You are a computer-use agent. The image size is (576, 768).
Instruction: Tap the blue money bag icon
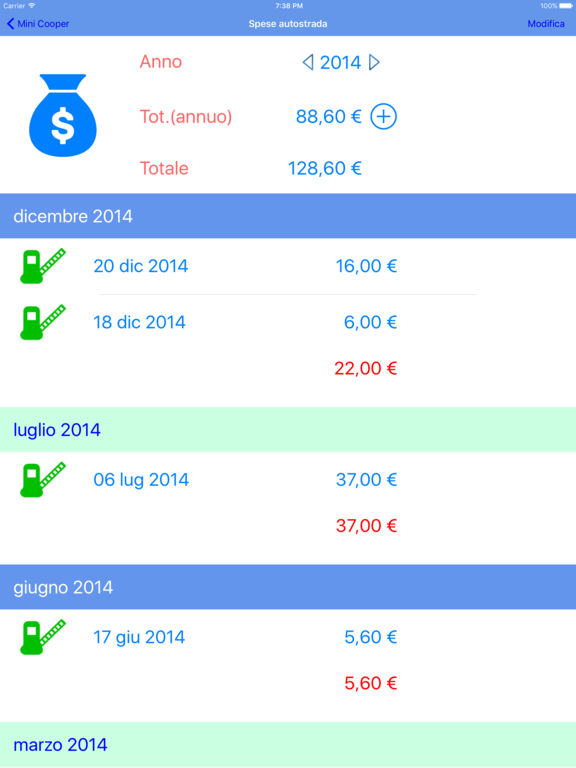[x=63, y=116]
